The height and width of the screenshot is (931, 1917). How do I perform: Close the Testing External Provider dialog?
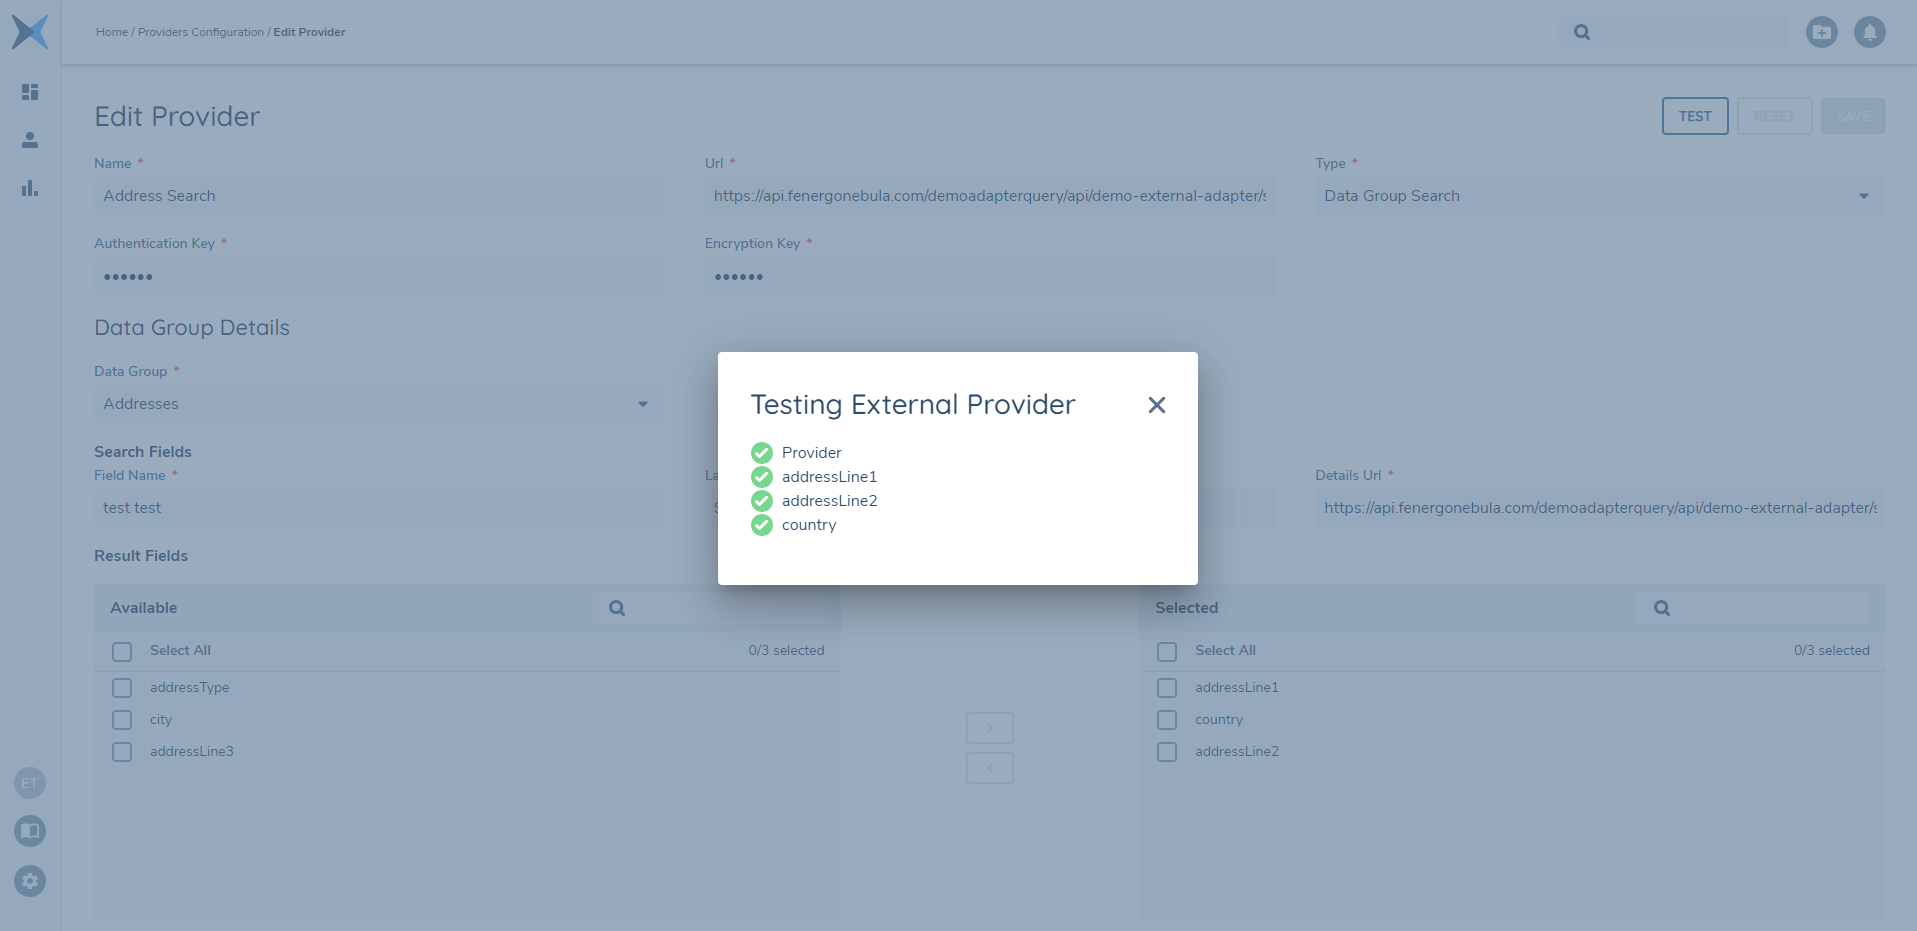point(1156,405)
